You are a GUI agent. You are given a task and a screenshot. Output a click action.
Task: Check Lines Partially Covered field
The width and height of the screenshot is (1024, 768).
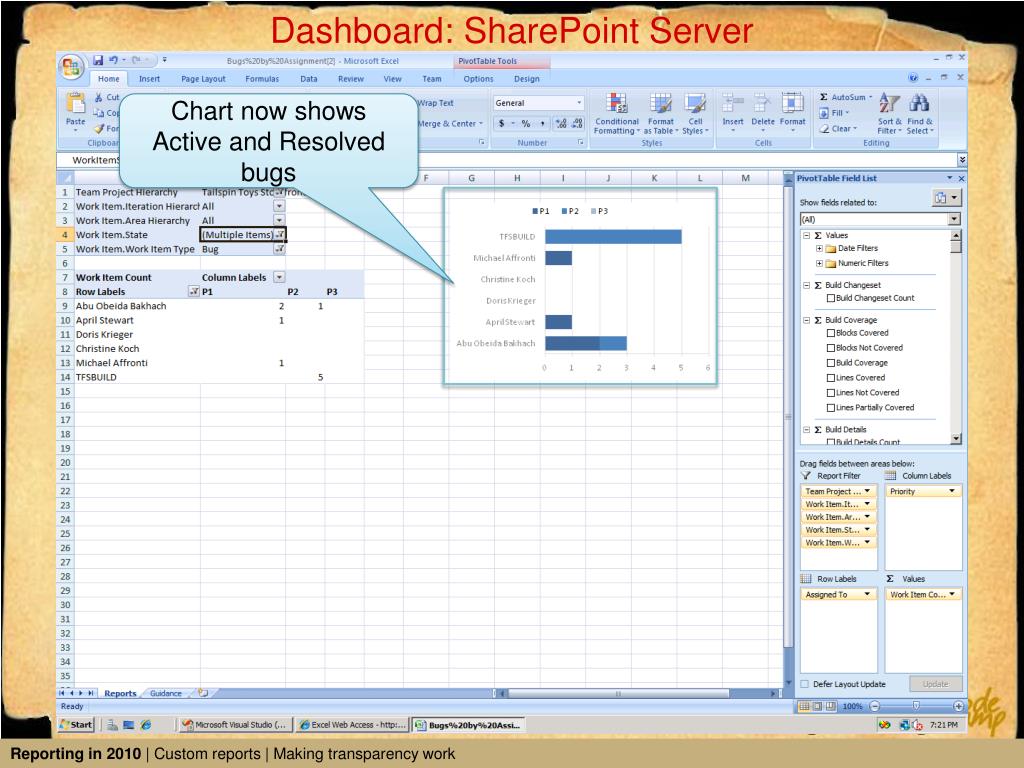coord(831,408)
